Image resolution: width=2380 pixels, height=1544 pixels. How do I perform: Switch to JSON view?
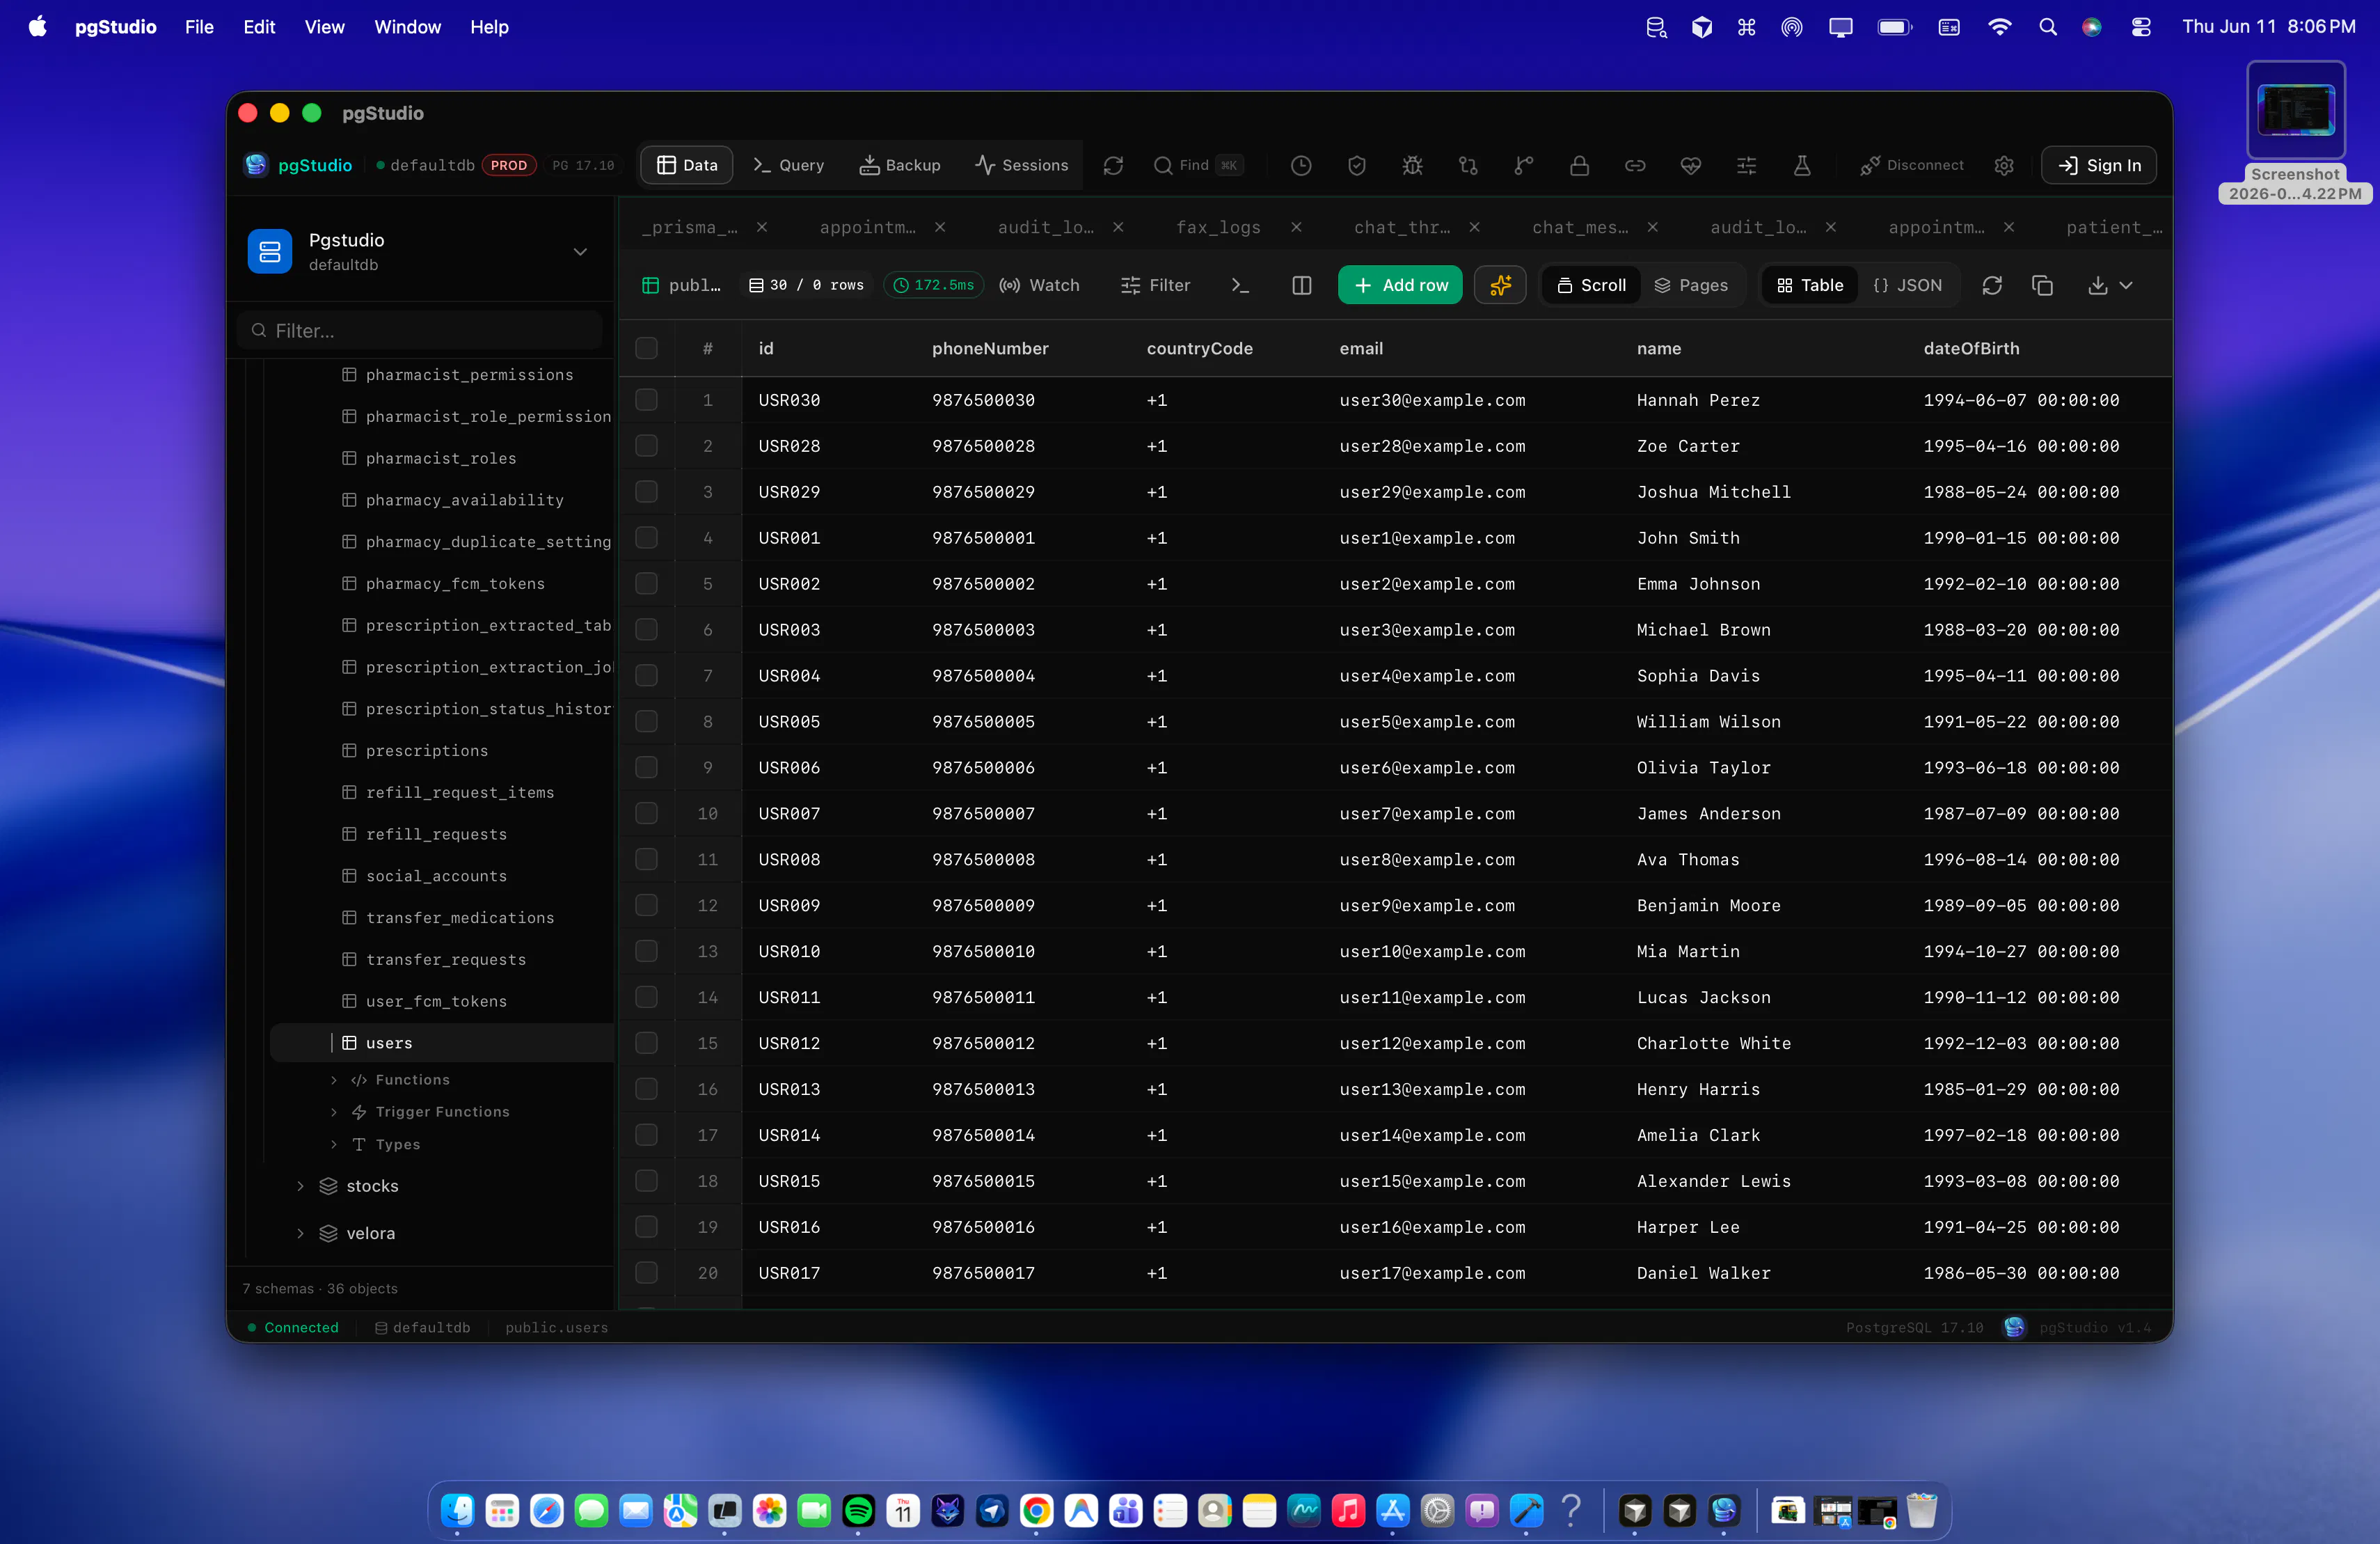click(x=1907, y=285)
